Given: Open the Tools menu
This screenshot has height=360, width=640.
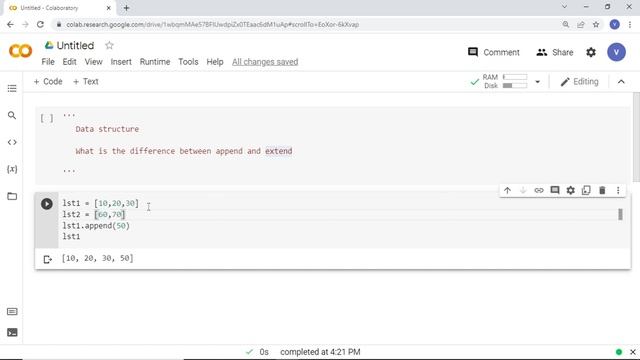Looking at the screenshot, I should click(x=188, y=62).
